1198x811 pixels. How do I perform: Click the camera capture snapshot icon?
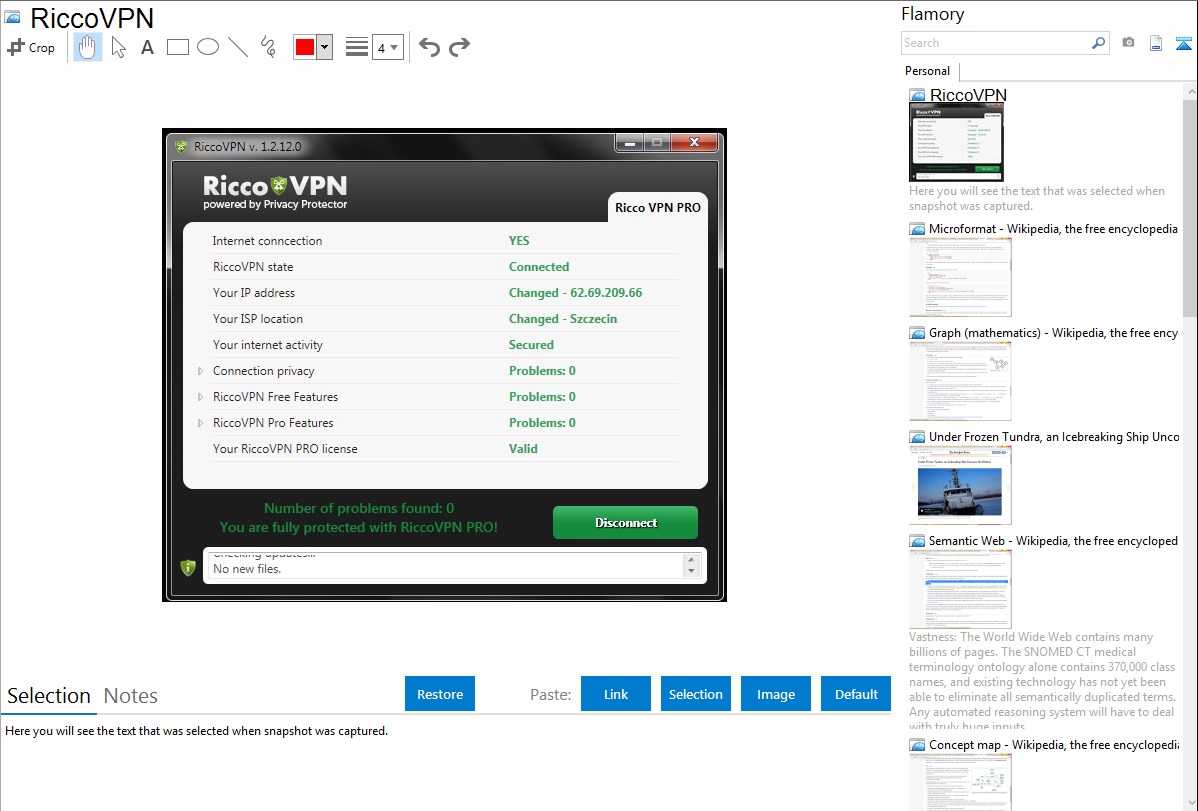point(1128,43)
